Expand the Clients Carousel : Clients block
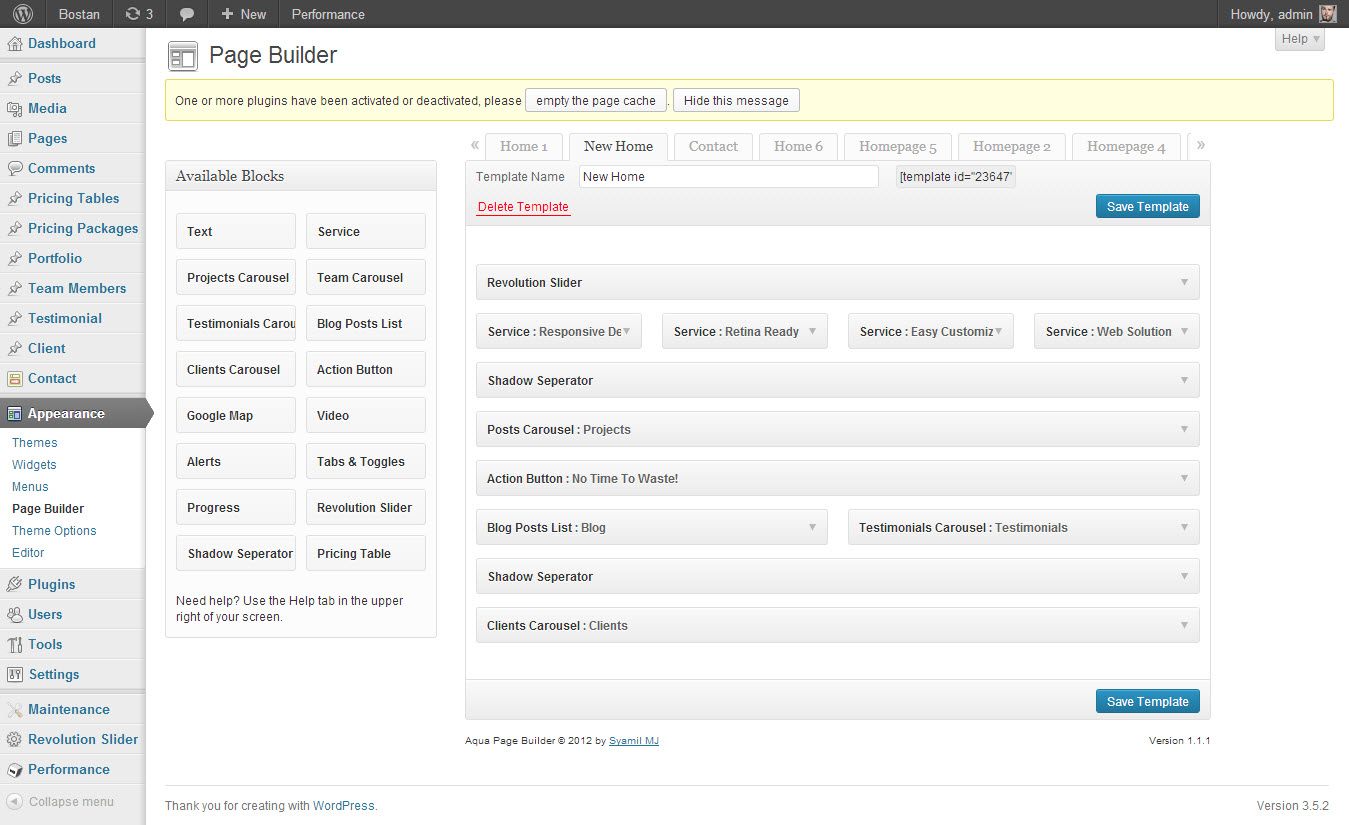The image size is (1349, 825). point(1184,625)
